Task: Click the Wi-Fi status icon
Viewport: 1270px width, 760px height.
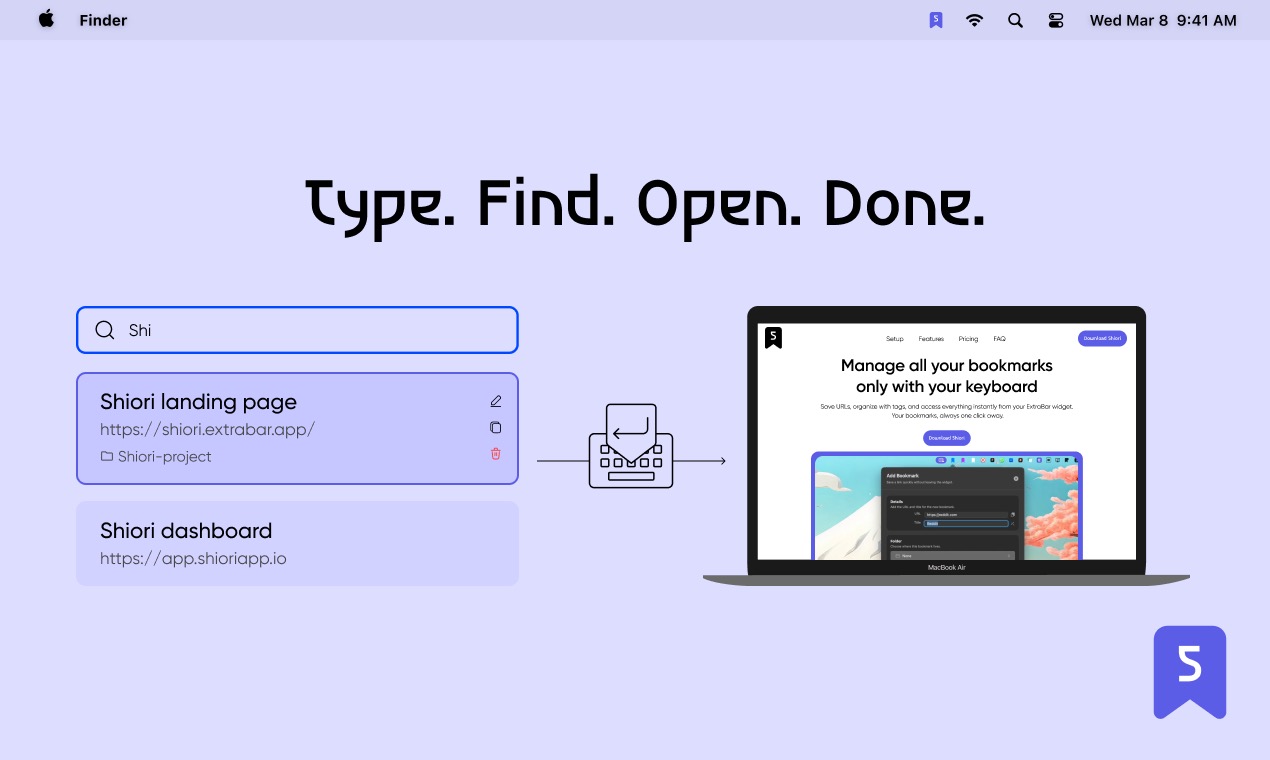Action: point(974,20)
